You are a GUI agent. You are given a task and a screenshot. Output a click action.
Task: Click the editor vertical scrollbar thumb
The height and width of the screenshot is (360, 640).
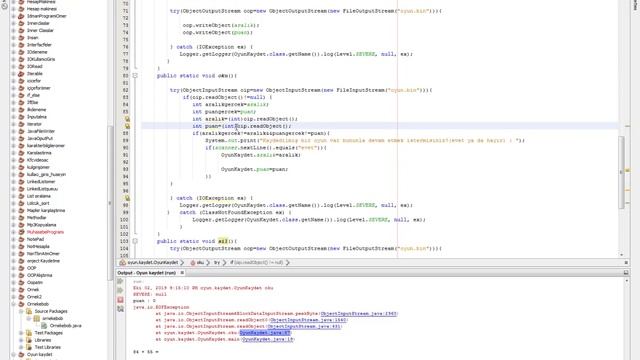[x=622, y=172]
